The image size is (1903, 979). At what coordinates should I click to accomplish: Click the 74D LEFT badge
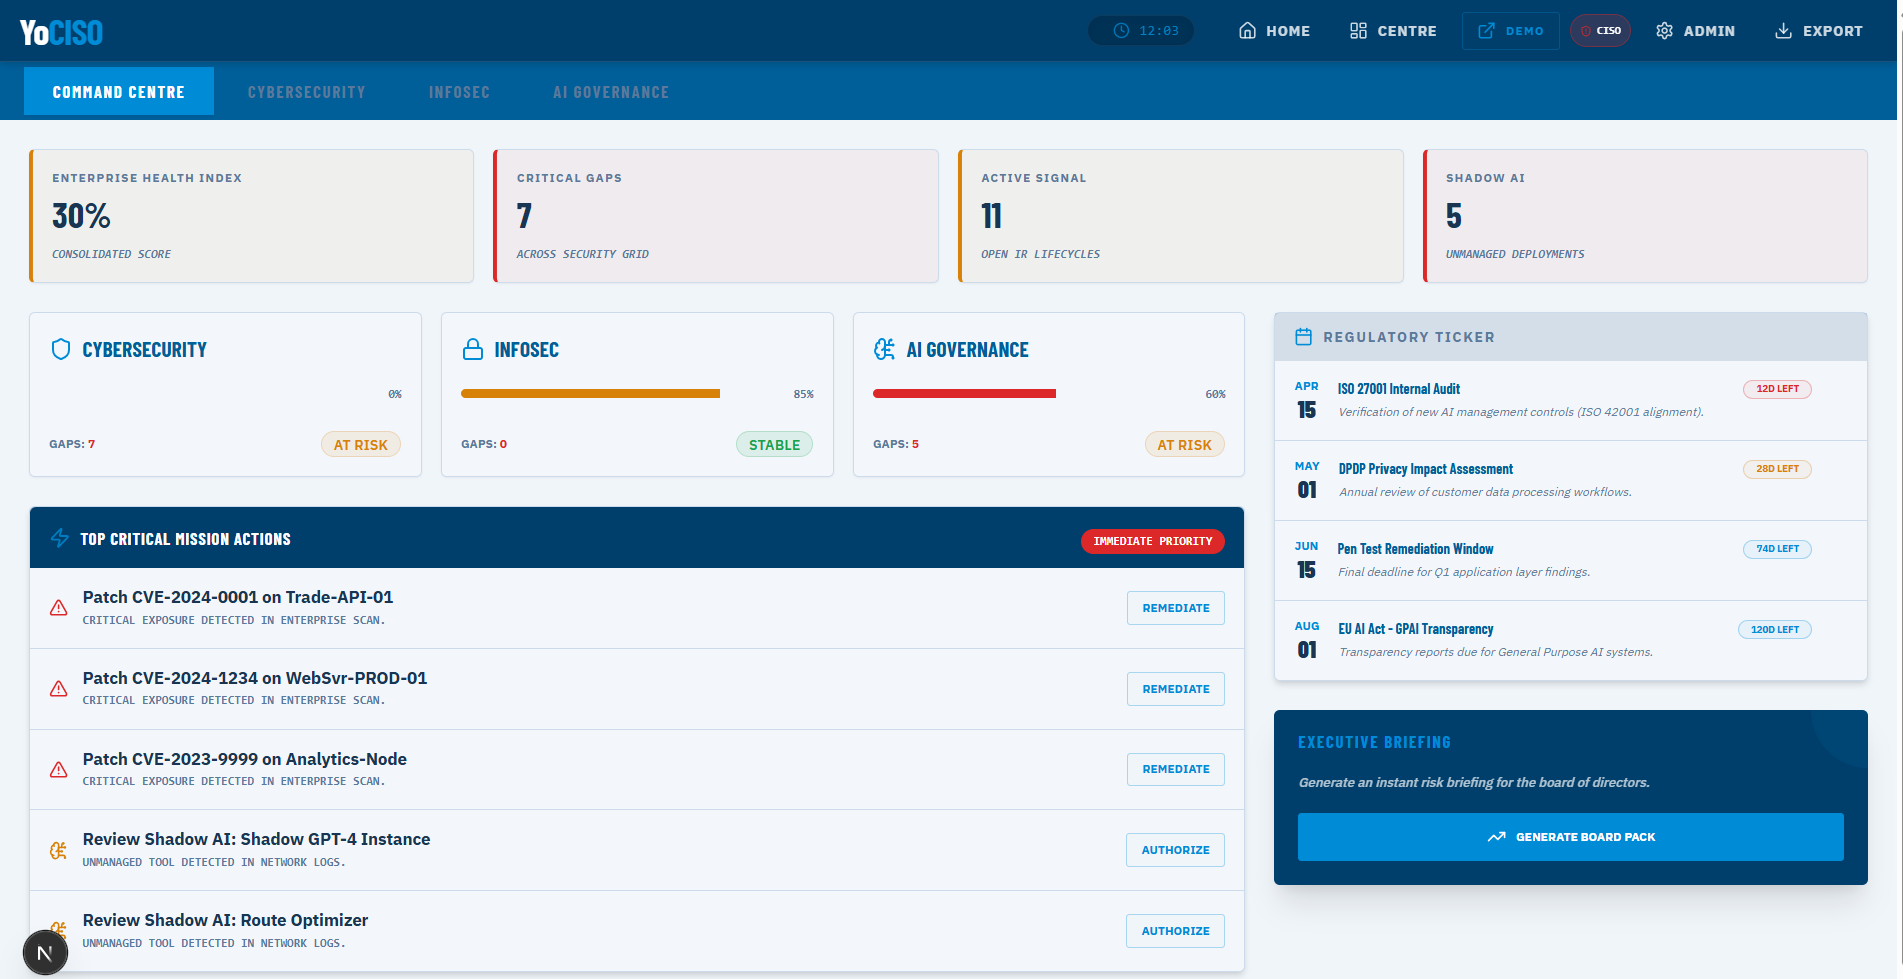pos(1777,549)
